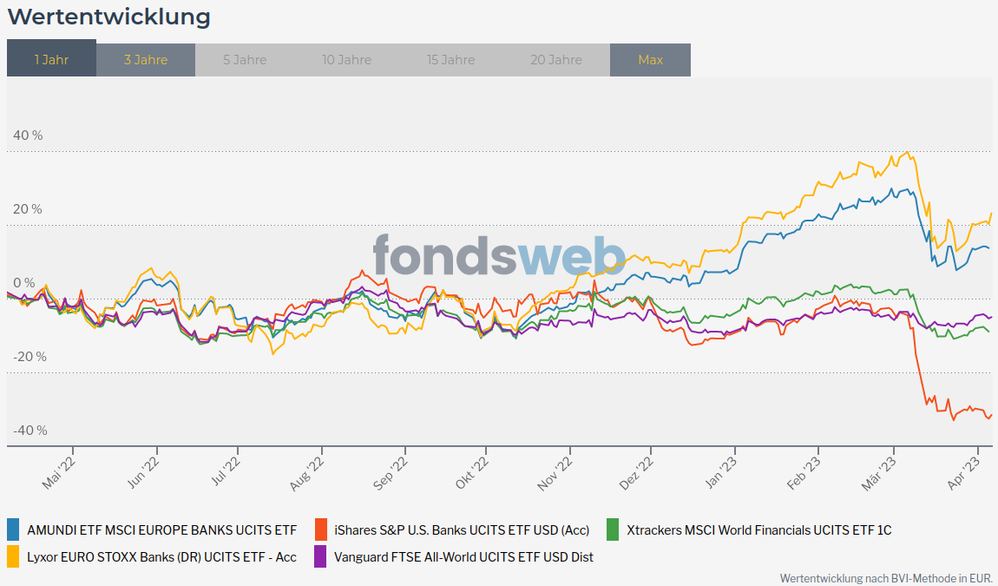Show maximum period with Max tab
Screen dimensions: 998x586
pyautogui.click(x=650, y=60)
